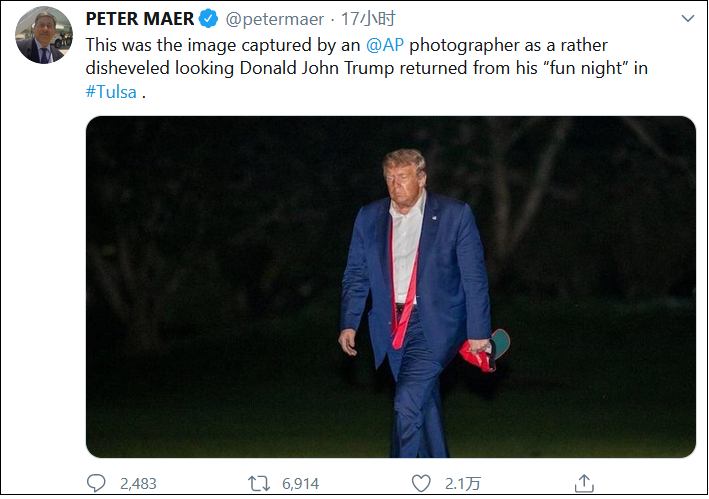Click the retweet arrows icon
Image resolution: width=709 pixels, height=499 pixels.
click(x=259, y=483)
